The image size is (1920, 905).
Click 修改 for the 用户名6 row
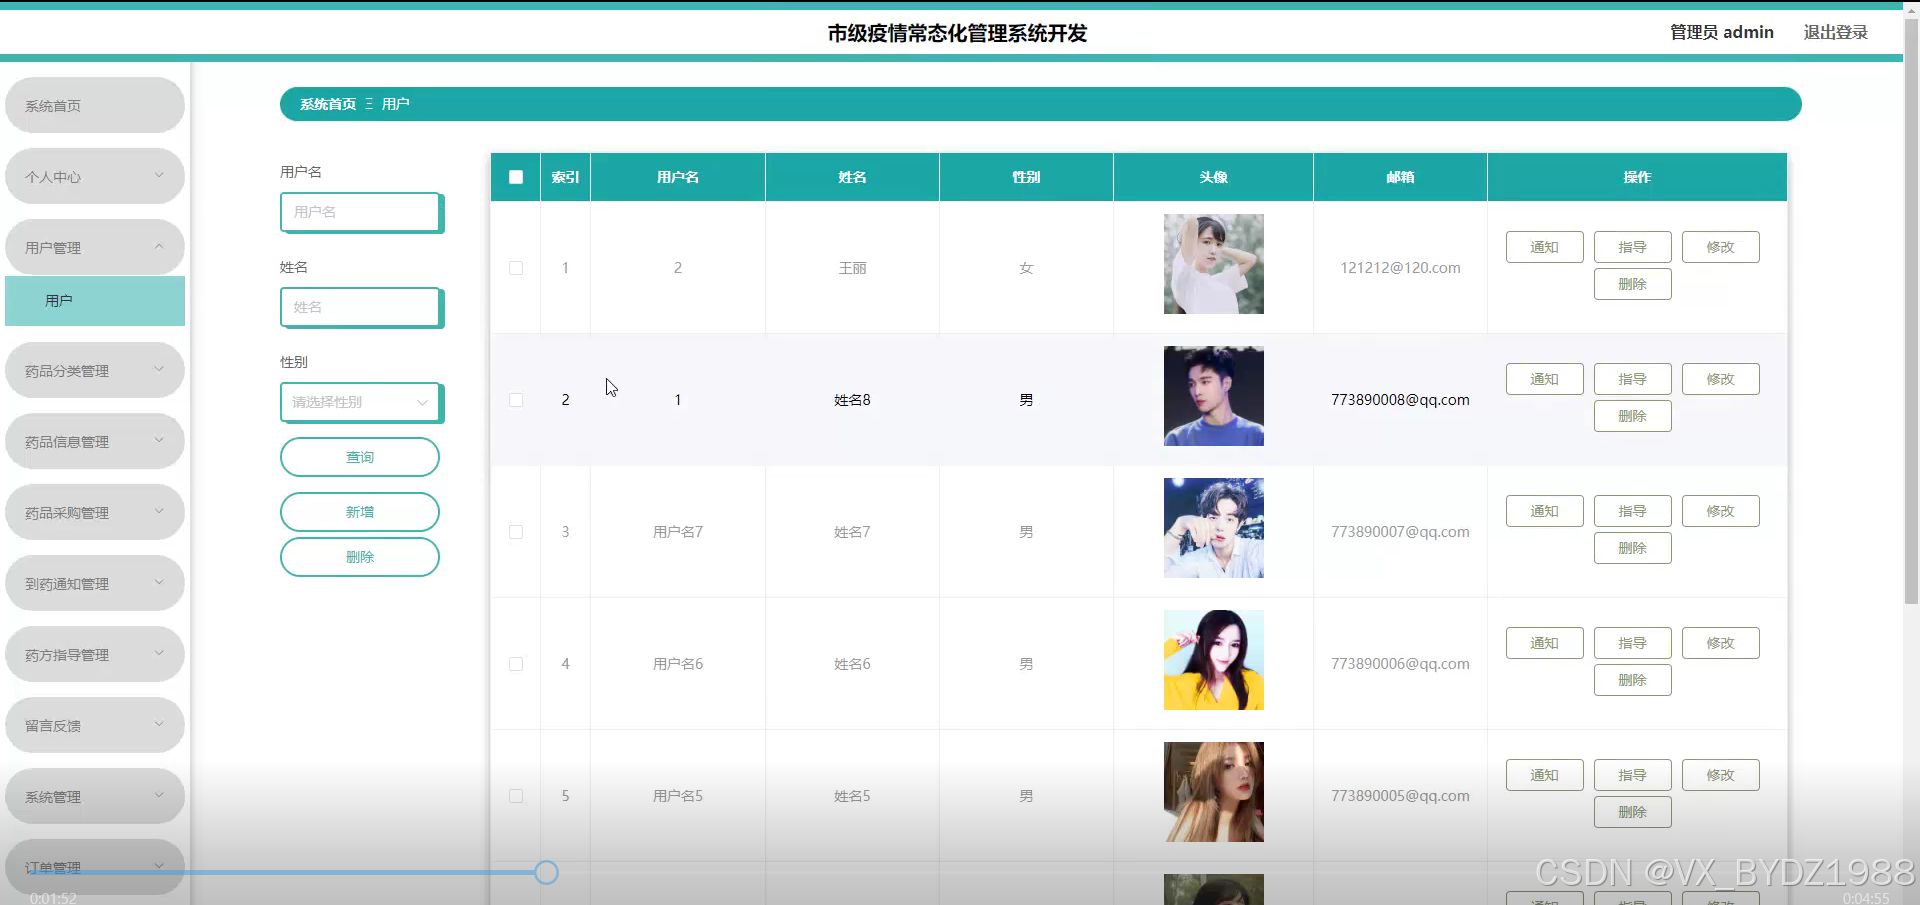(x=1720, y=643)
